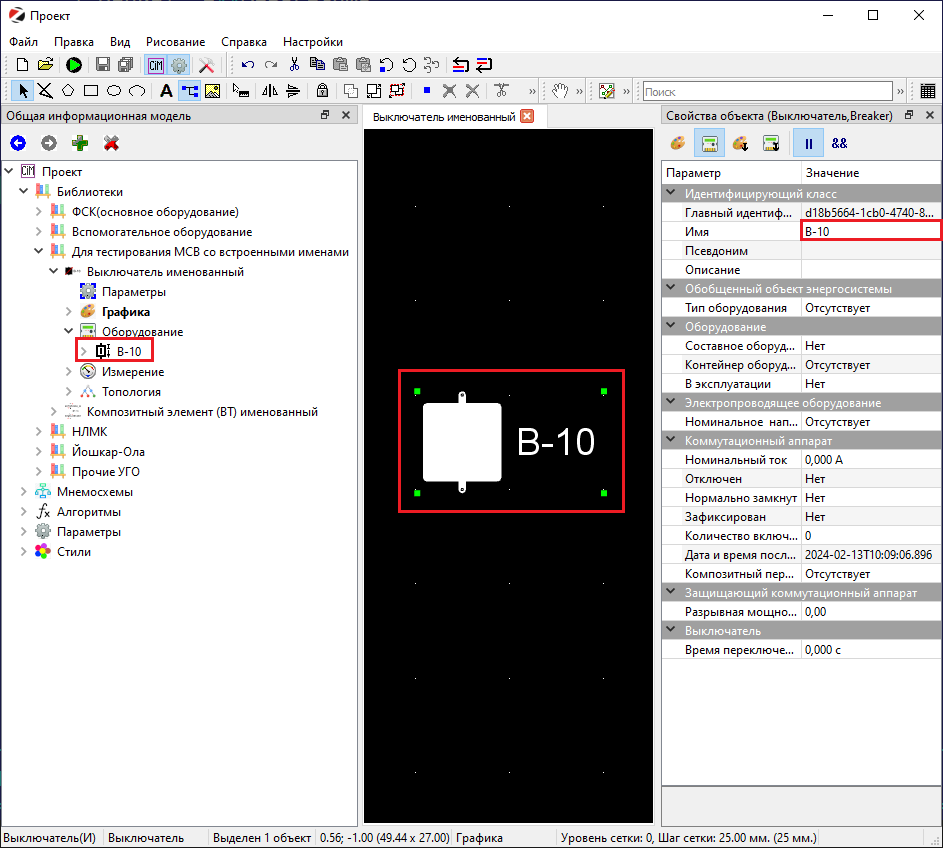
Task: Click the blue back arrow icon
Action: pos(17,144)
